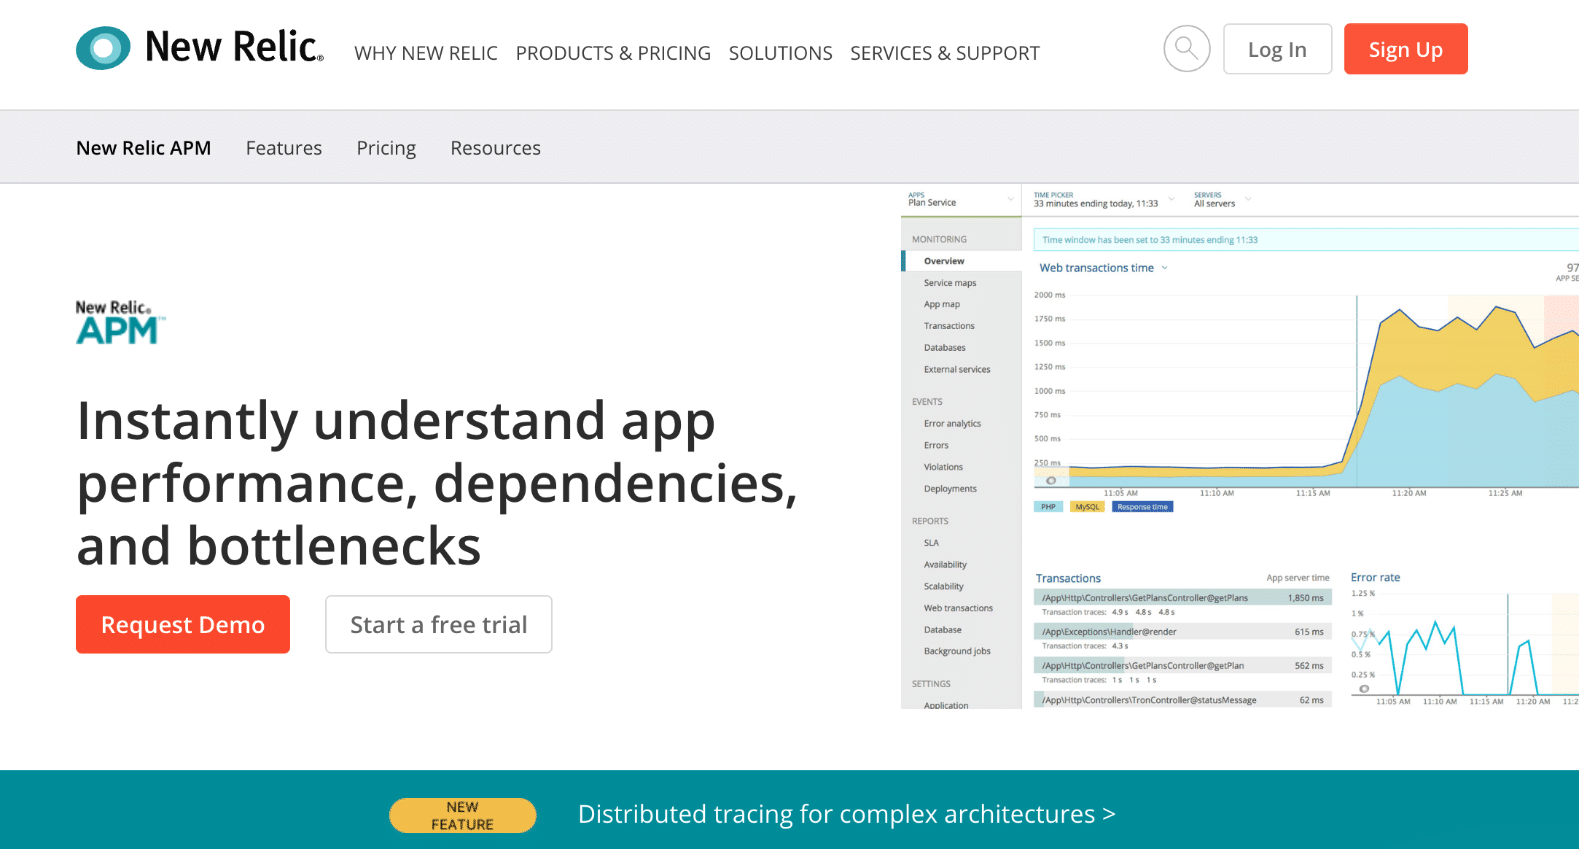Image resolution: width=1579 pixels, height=849 pixels.
Task: Click the yellow New Feature badge
Action: pyautogui.click(x=462, y=815)
